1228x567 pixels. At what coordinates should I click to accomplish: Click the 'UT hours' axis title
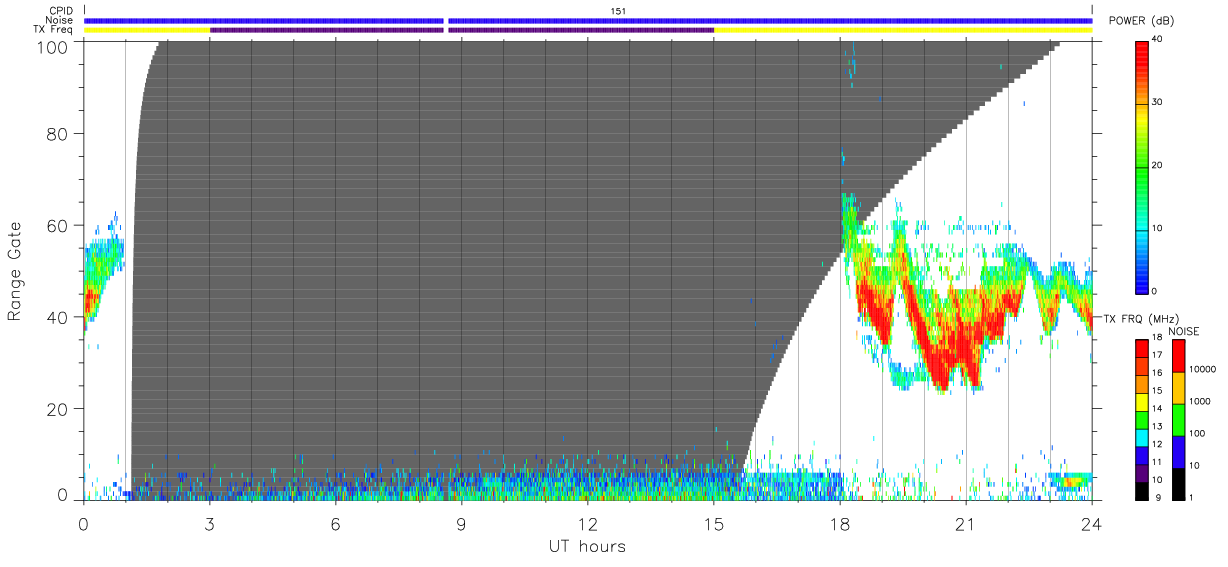pyautogui.click(x=587, y=546)
